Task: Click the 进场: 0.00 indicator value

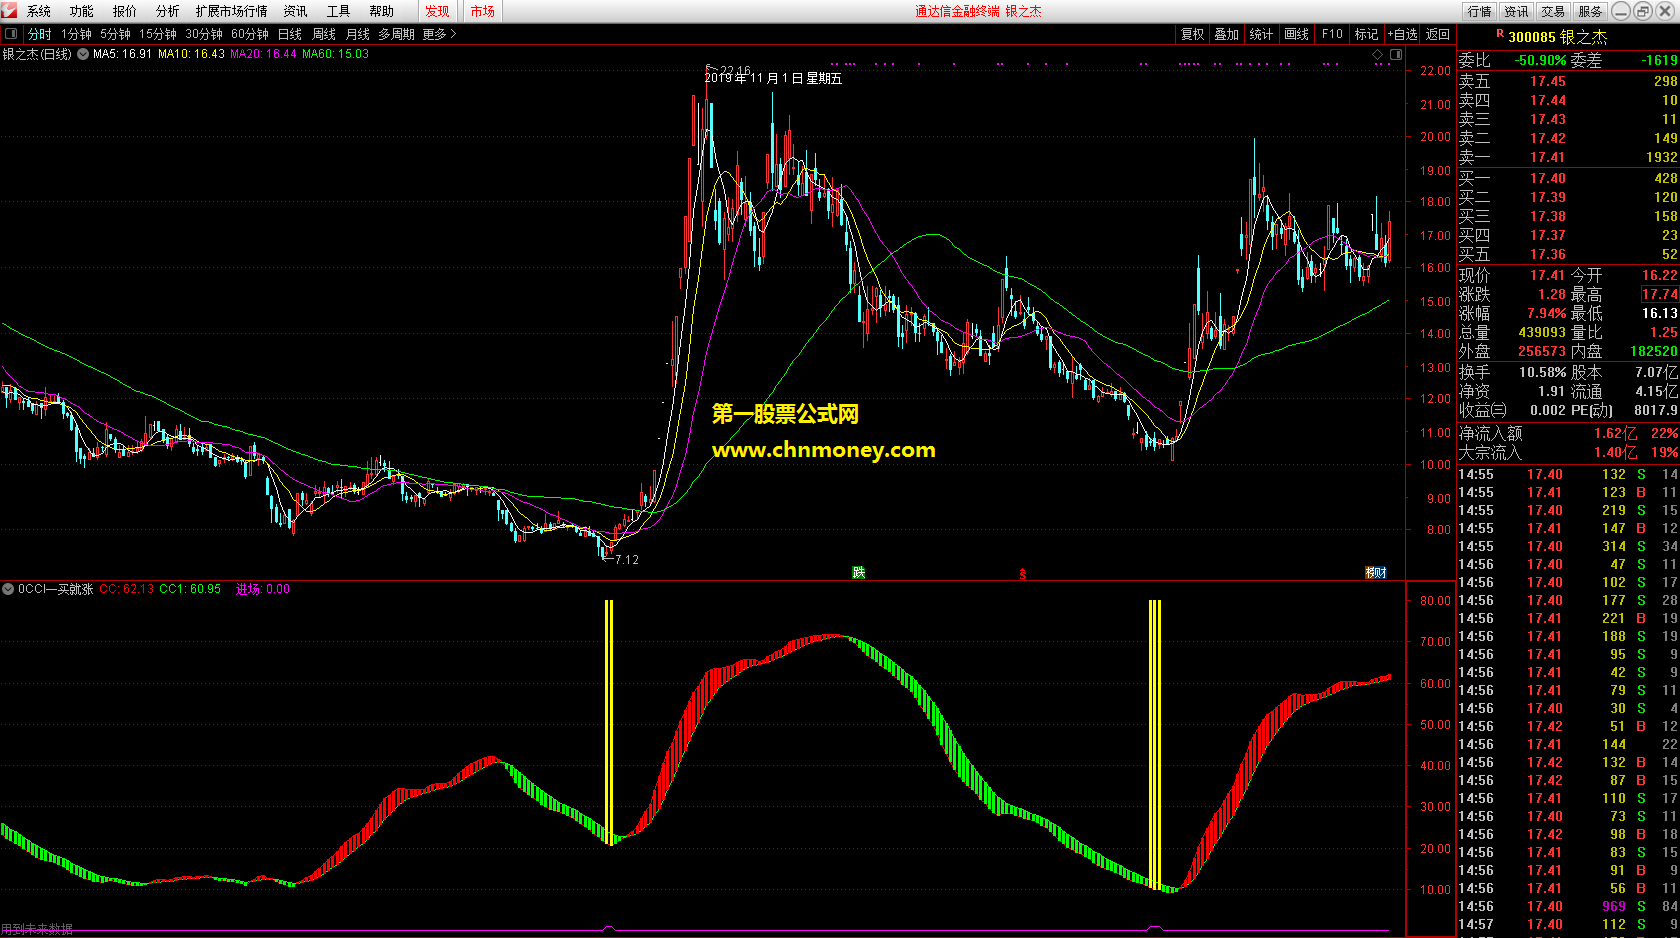Action: tap(262, 589)
